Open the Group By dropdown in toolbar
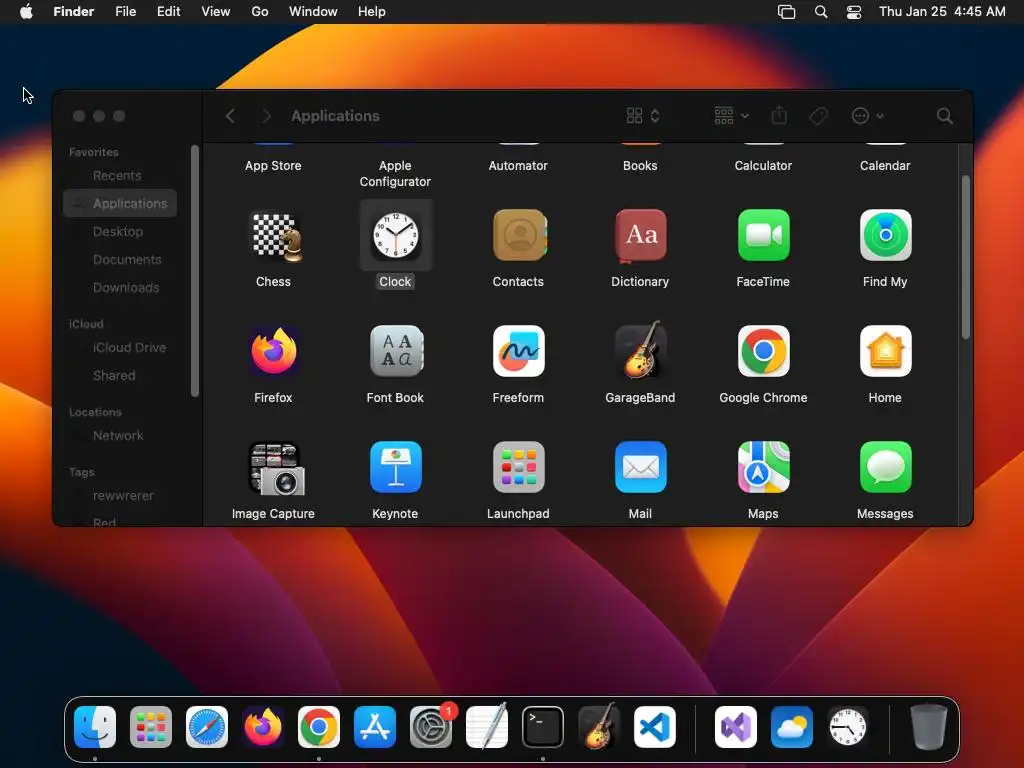The width and height of the screenshot is (1024, 768). tap(731, 116)
